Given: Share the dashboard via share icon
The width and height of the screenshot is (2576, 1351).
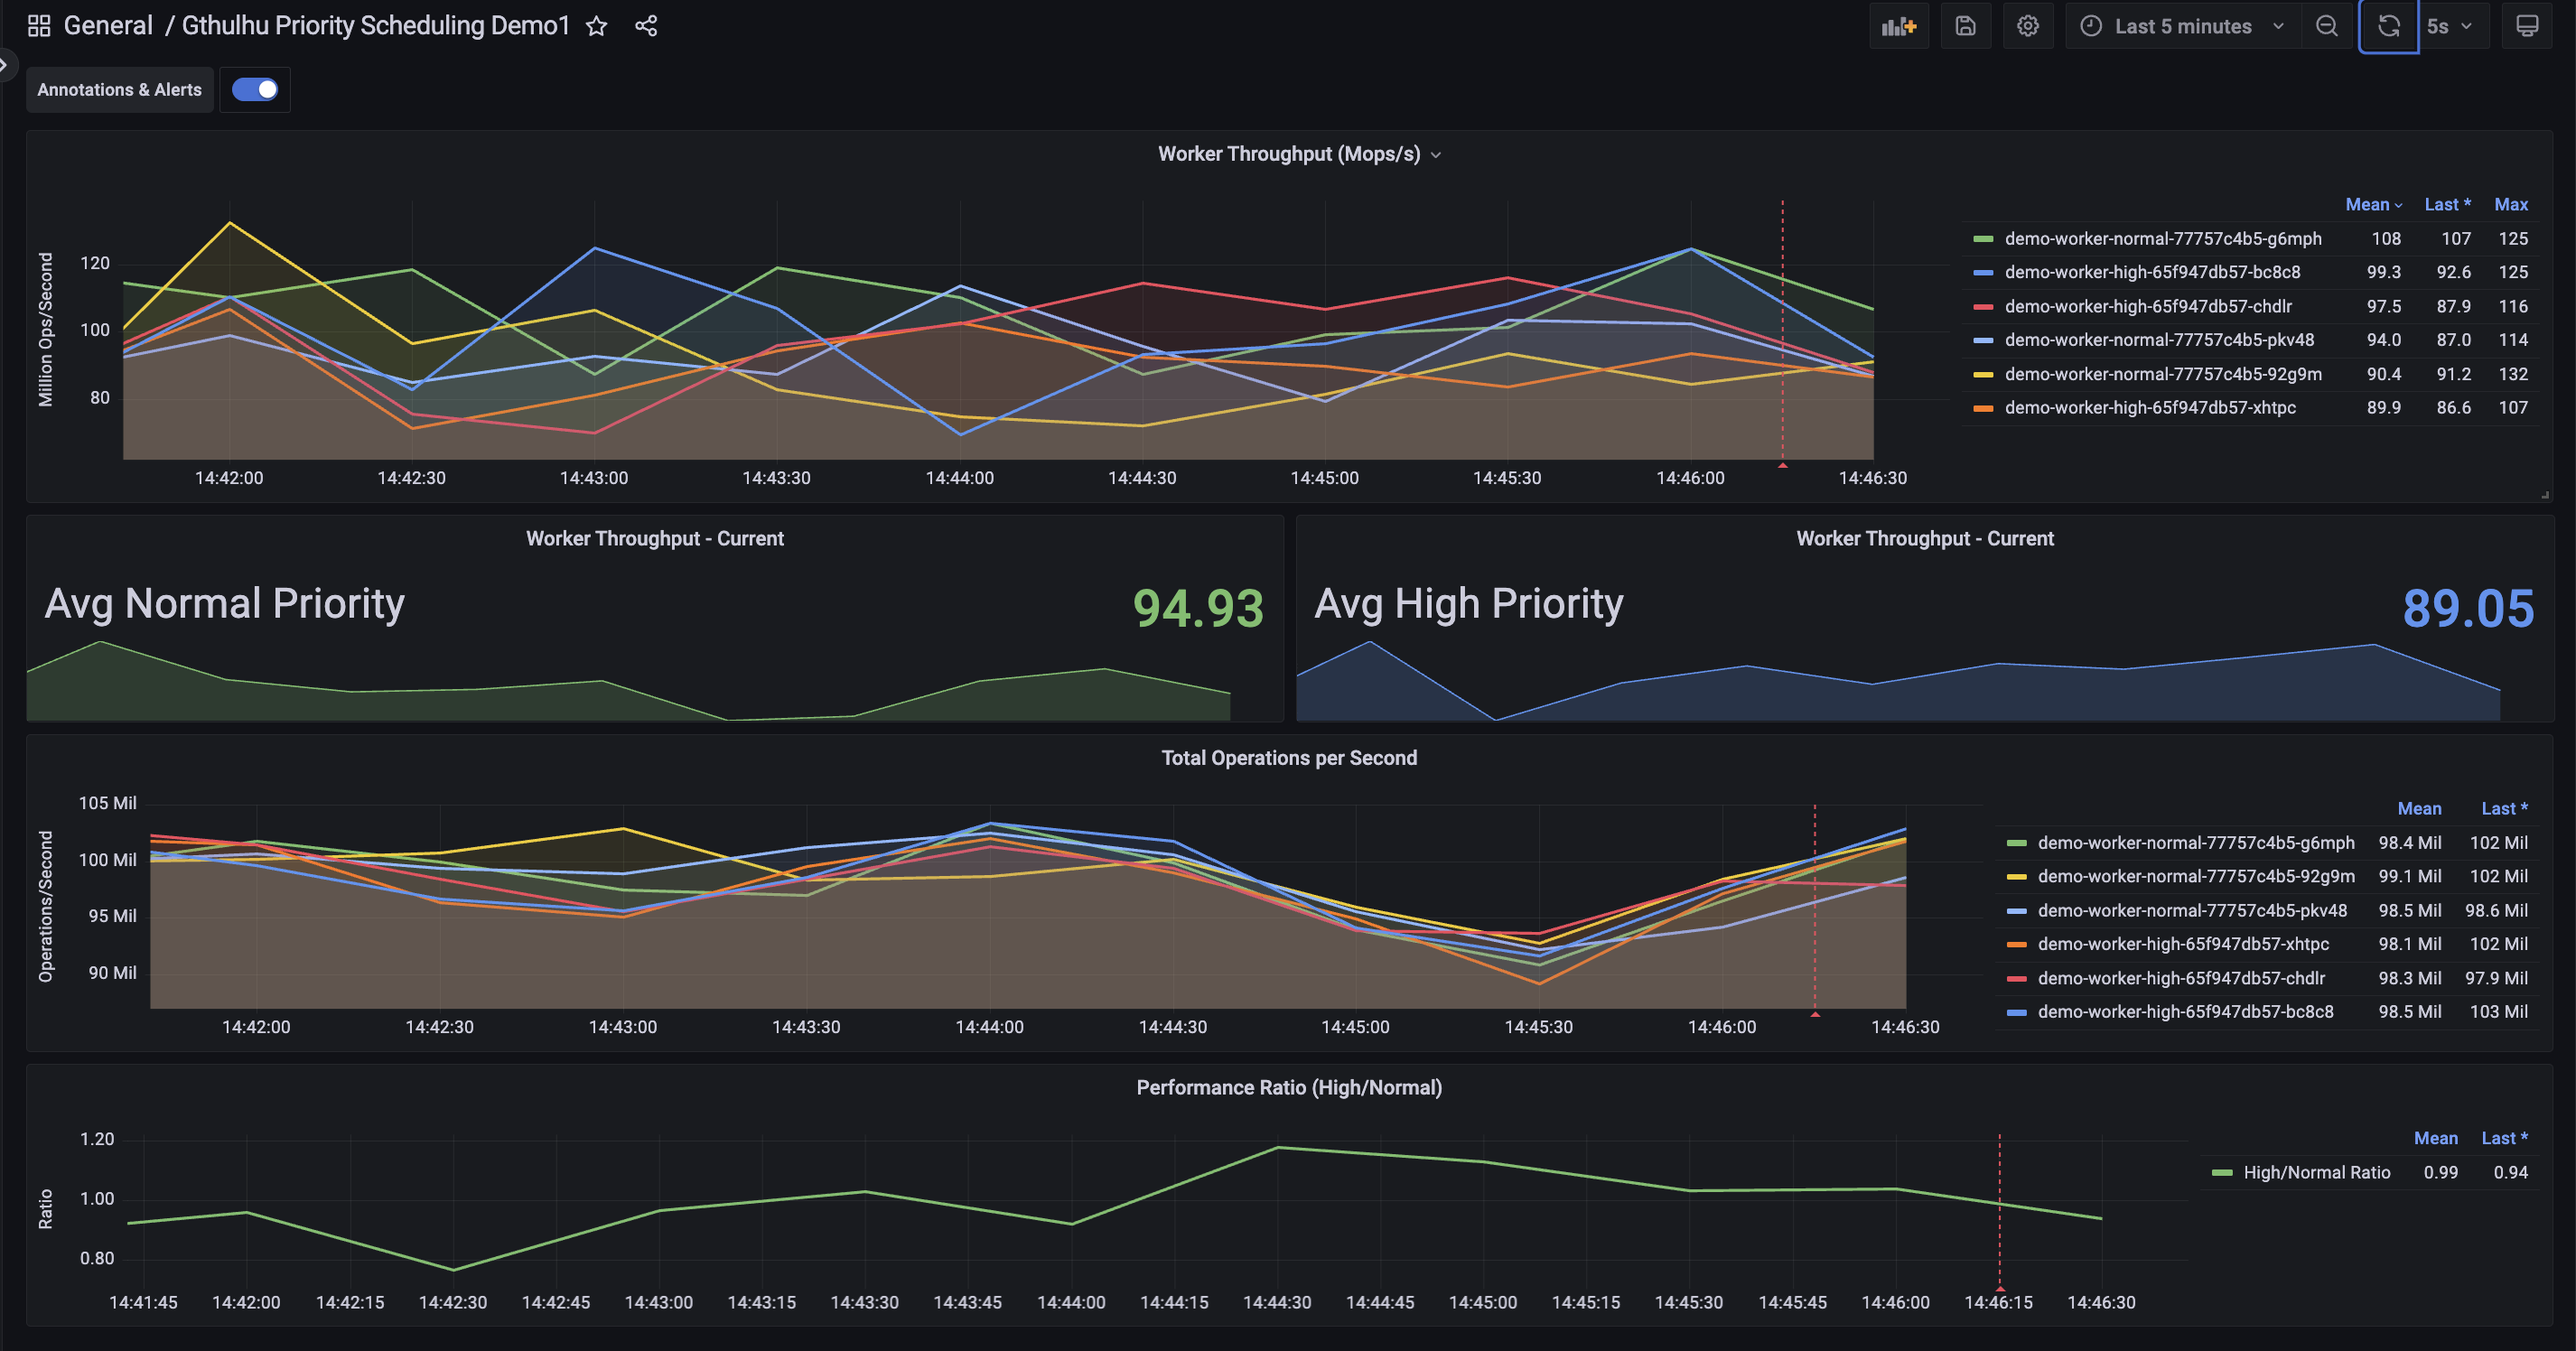Looking at the screenshot, I should (646, 26).
